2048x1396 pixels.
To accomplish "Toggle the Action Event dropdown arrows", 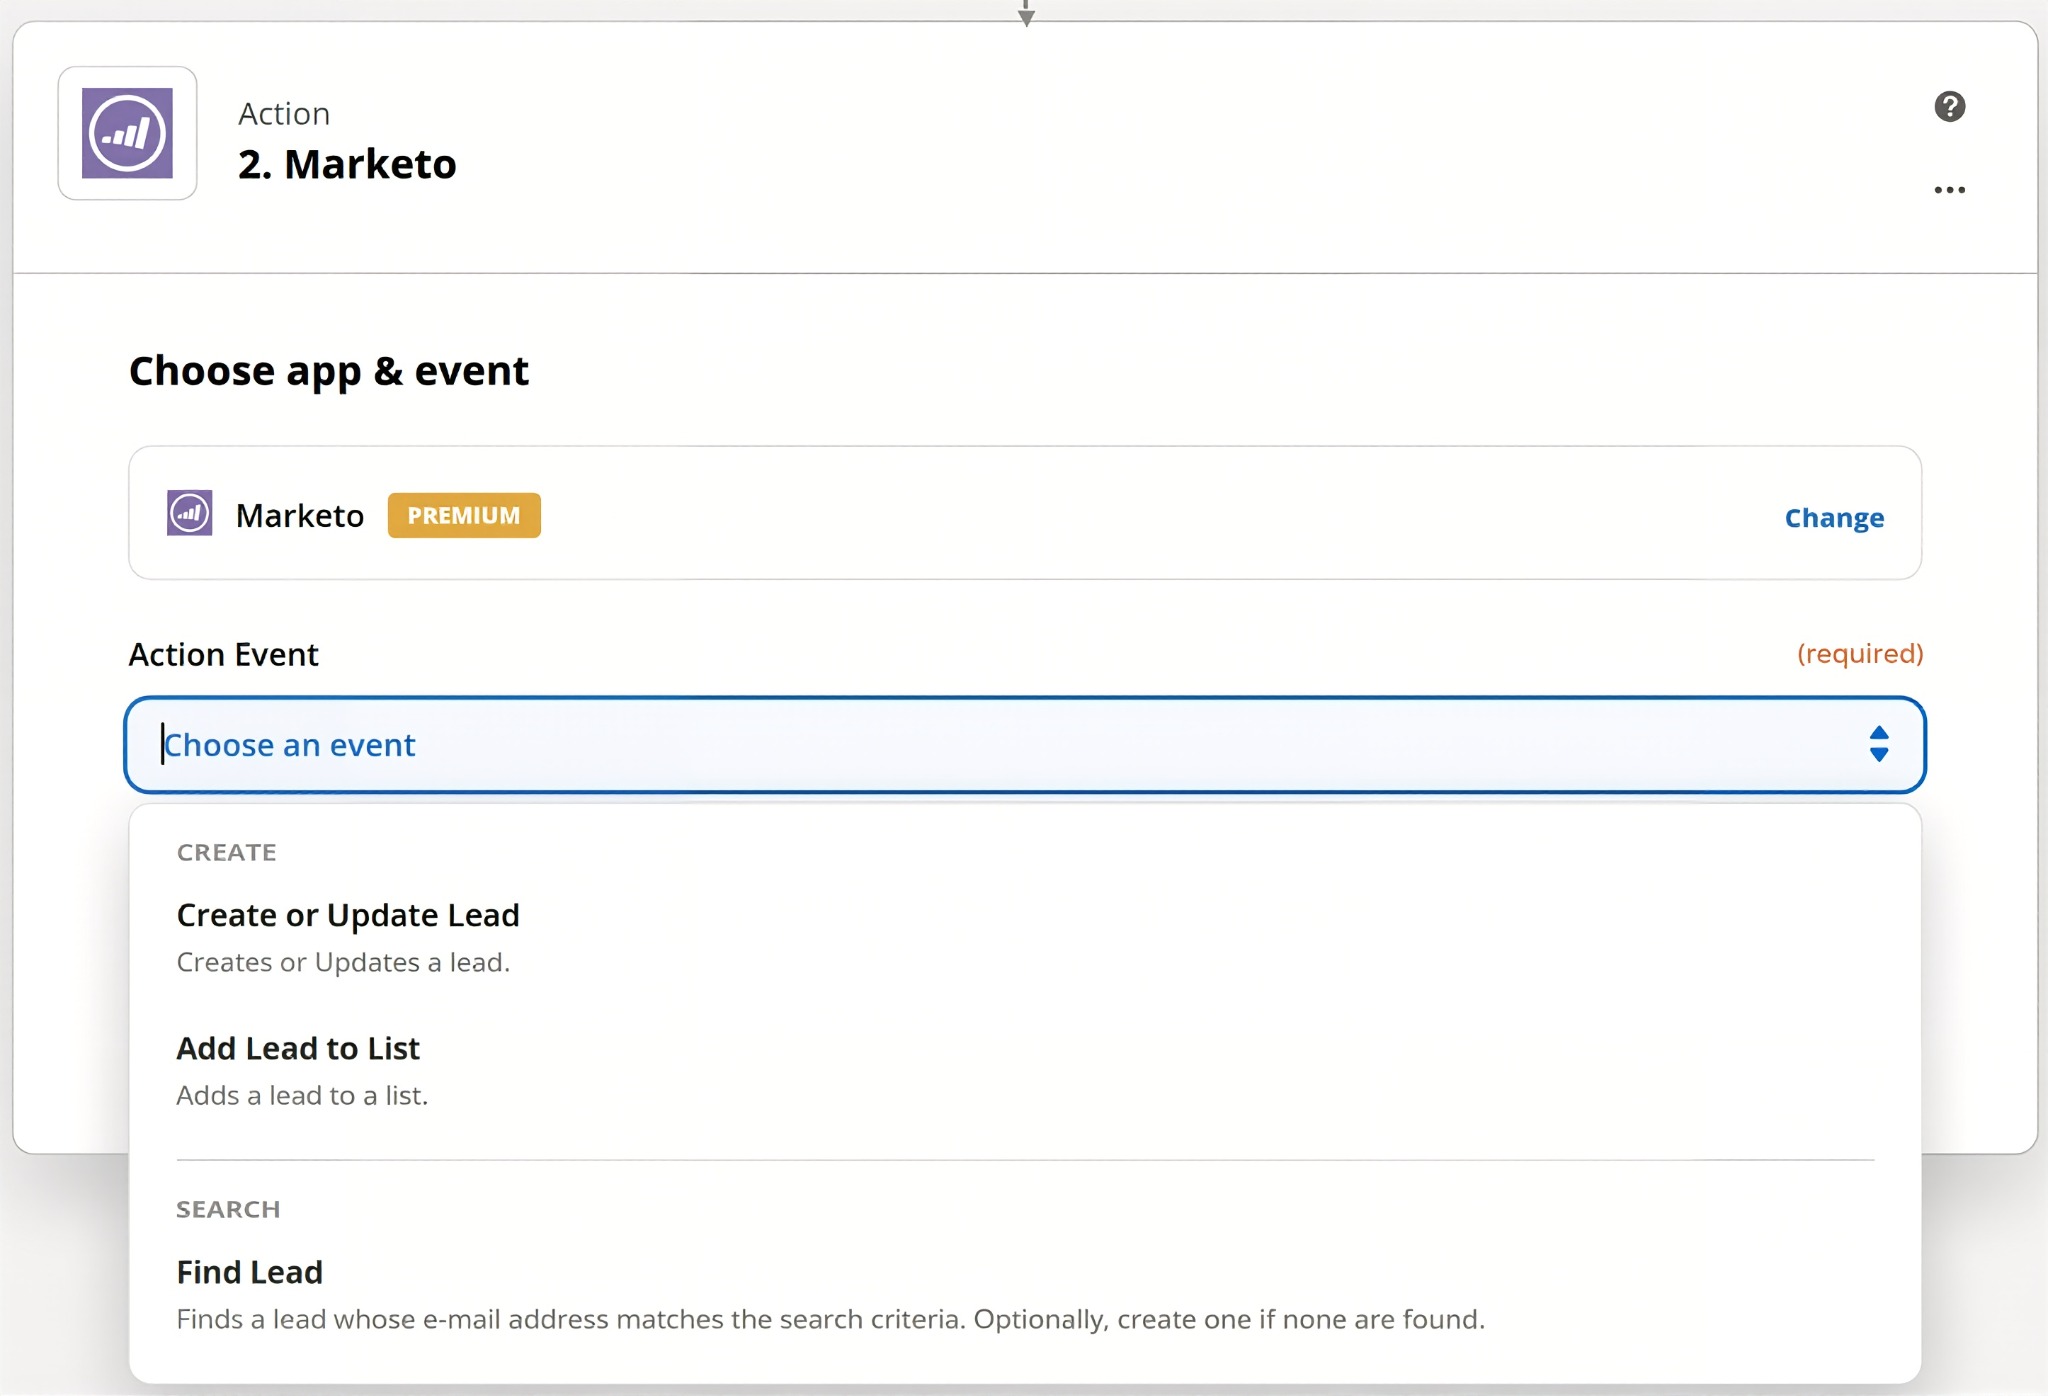I will coord(1879,744).
